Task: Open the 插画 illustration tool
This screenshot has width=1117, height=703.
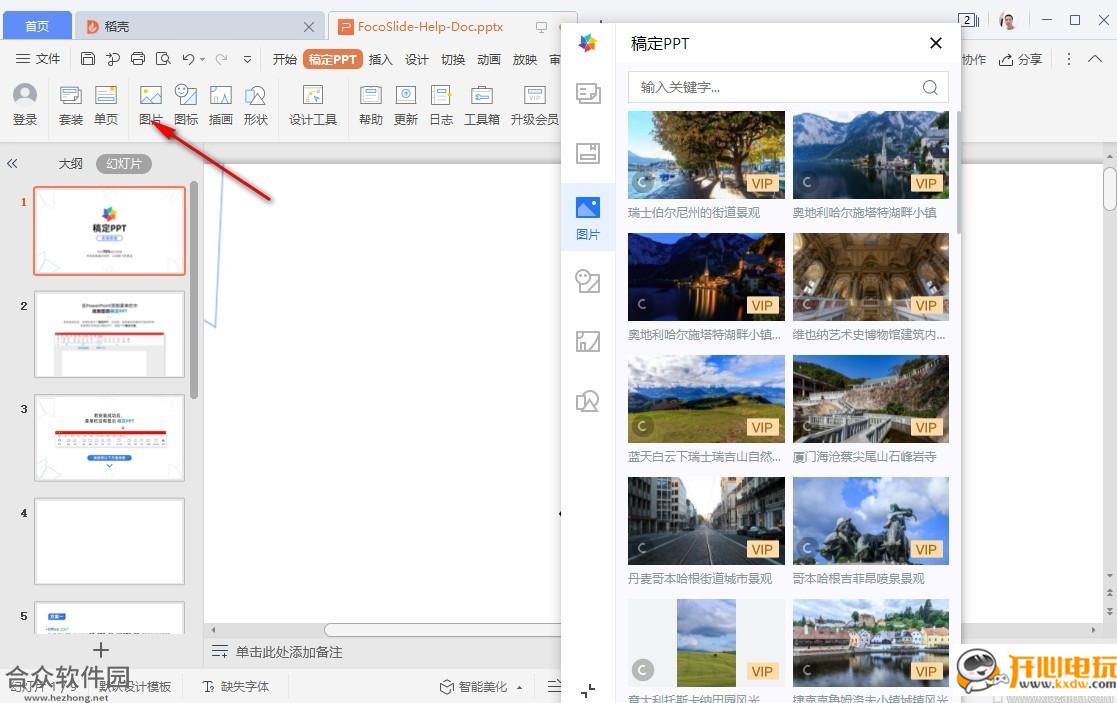Action: click(x=221, y=105)
